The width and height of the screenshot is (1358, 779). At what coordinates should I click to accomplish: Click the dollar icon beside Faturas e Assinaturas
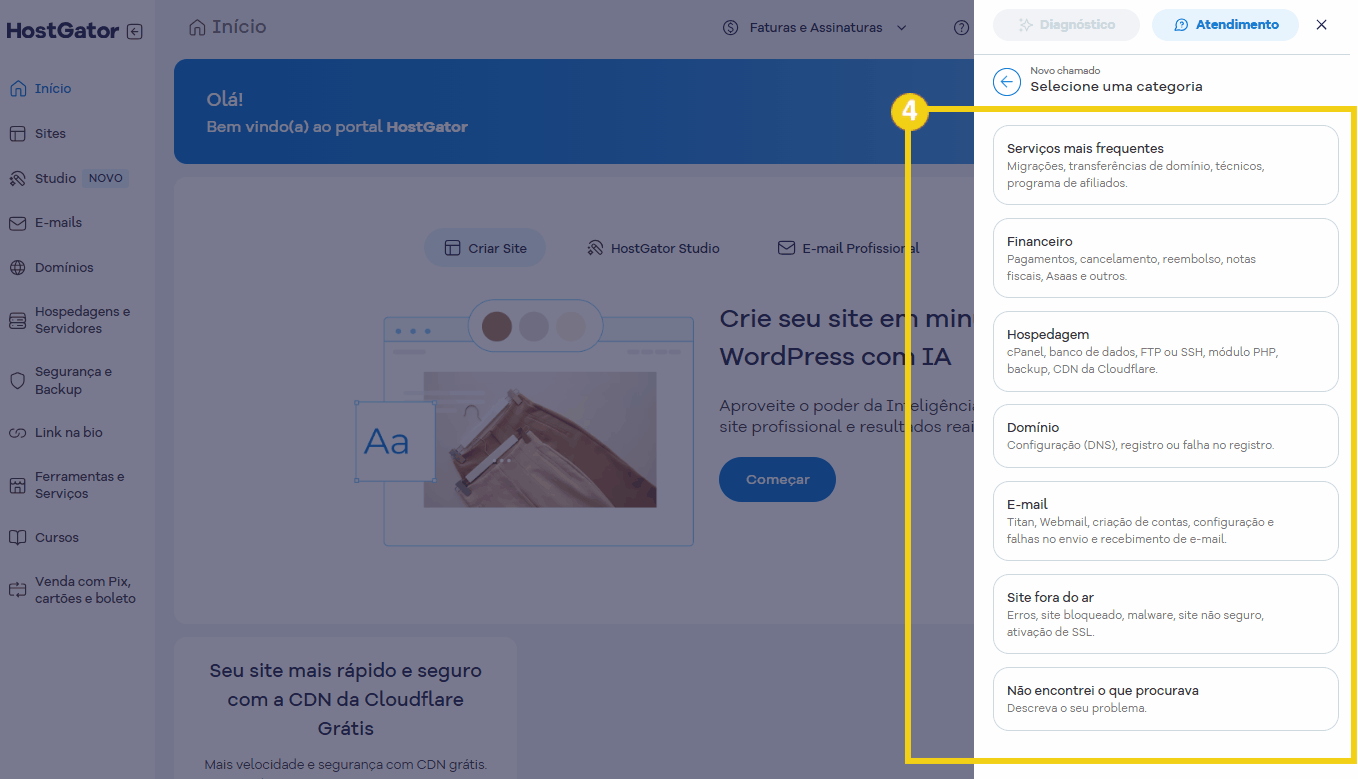[731, 28]
